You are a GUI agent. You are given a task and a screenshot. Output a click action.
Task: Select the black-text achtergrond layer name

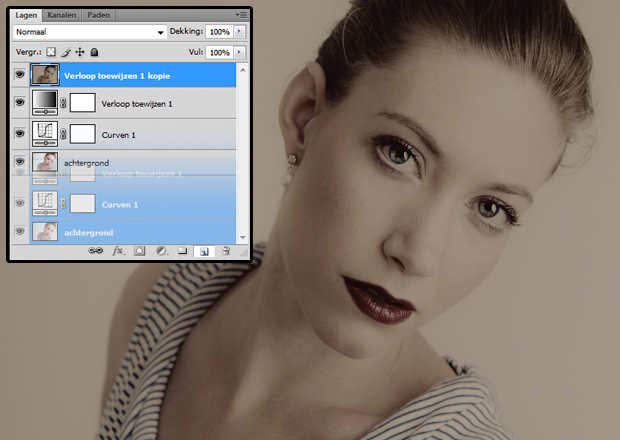pos(87,163)
